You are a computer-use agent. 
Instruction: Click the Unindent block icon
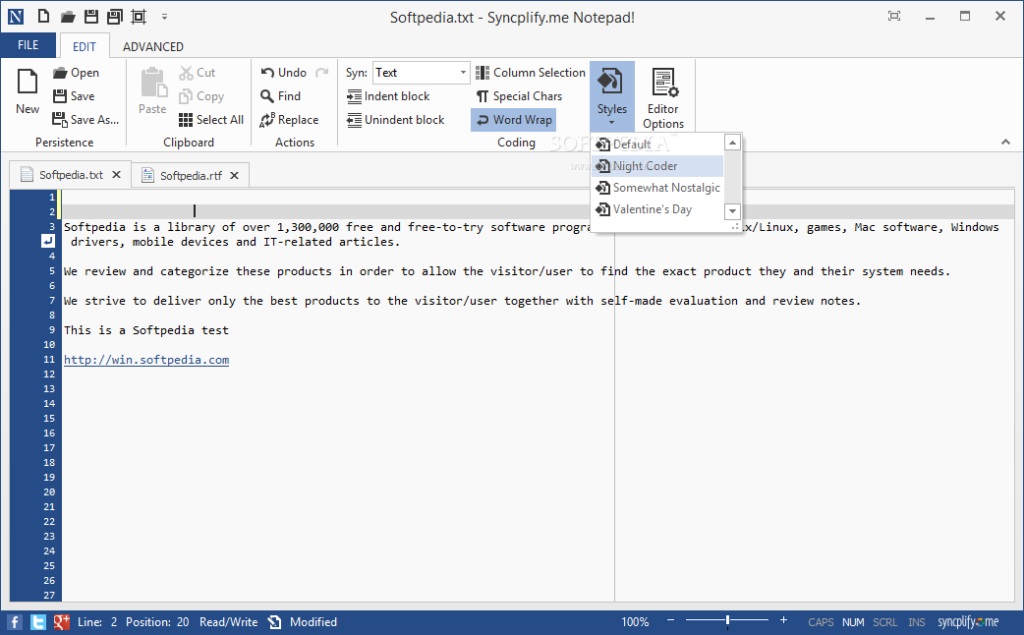354,120
